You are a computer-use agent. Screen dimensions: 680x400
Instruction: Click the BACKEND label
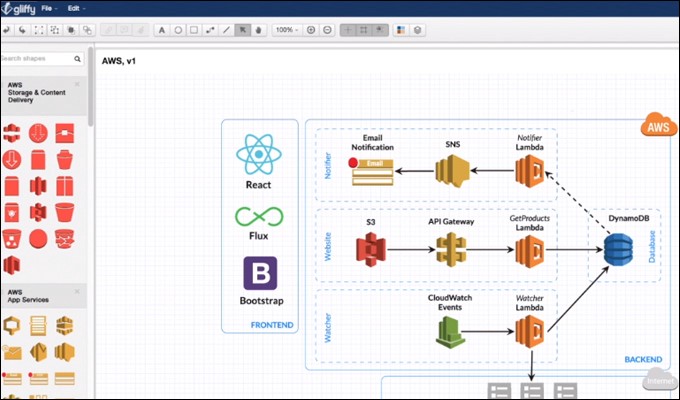643,359
